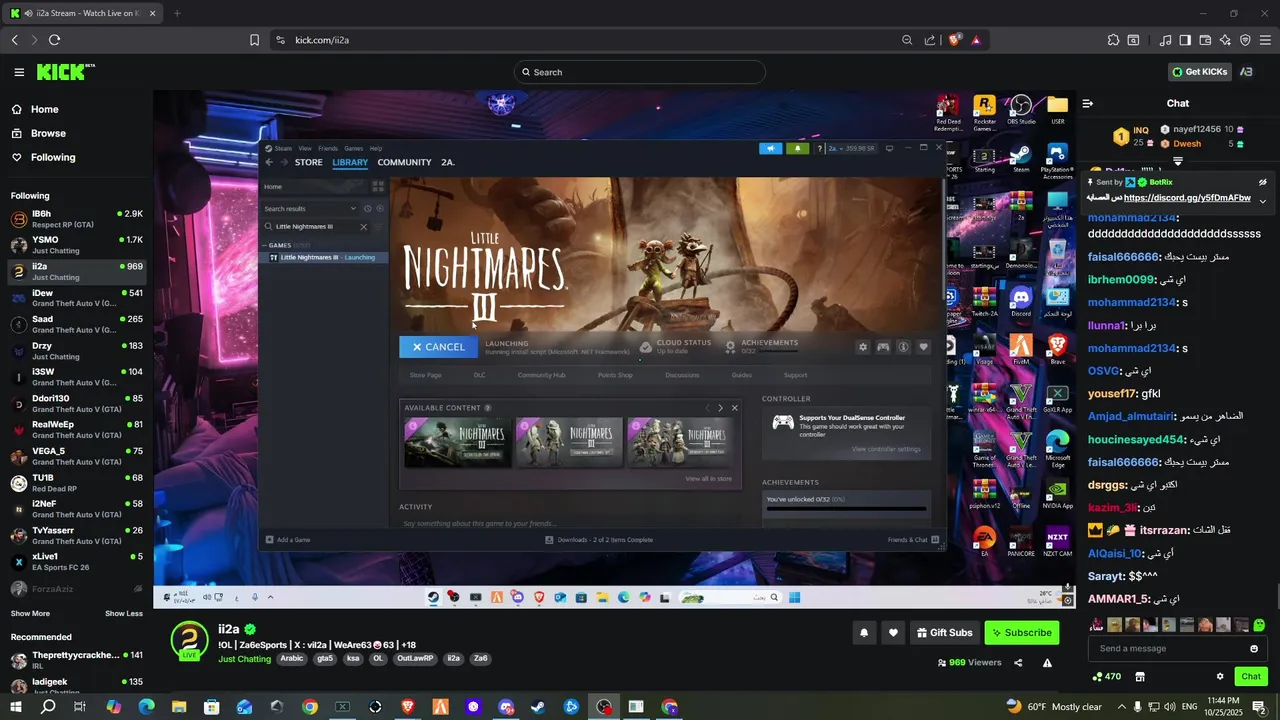Open the Windows Start menu

[x=15, y=706]
